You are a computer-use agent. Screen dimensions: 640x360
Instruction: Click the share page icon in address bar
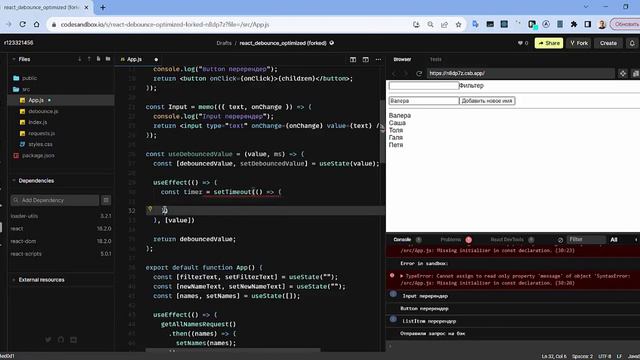pos(444,24)
